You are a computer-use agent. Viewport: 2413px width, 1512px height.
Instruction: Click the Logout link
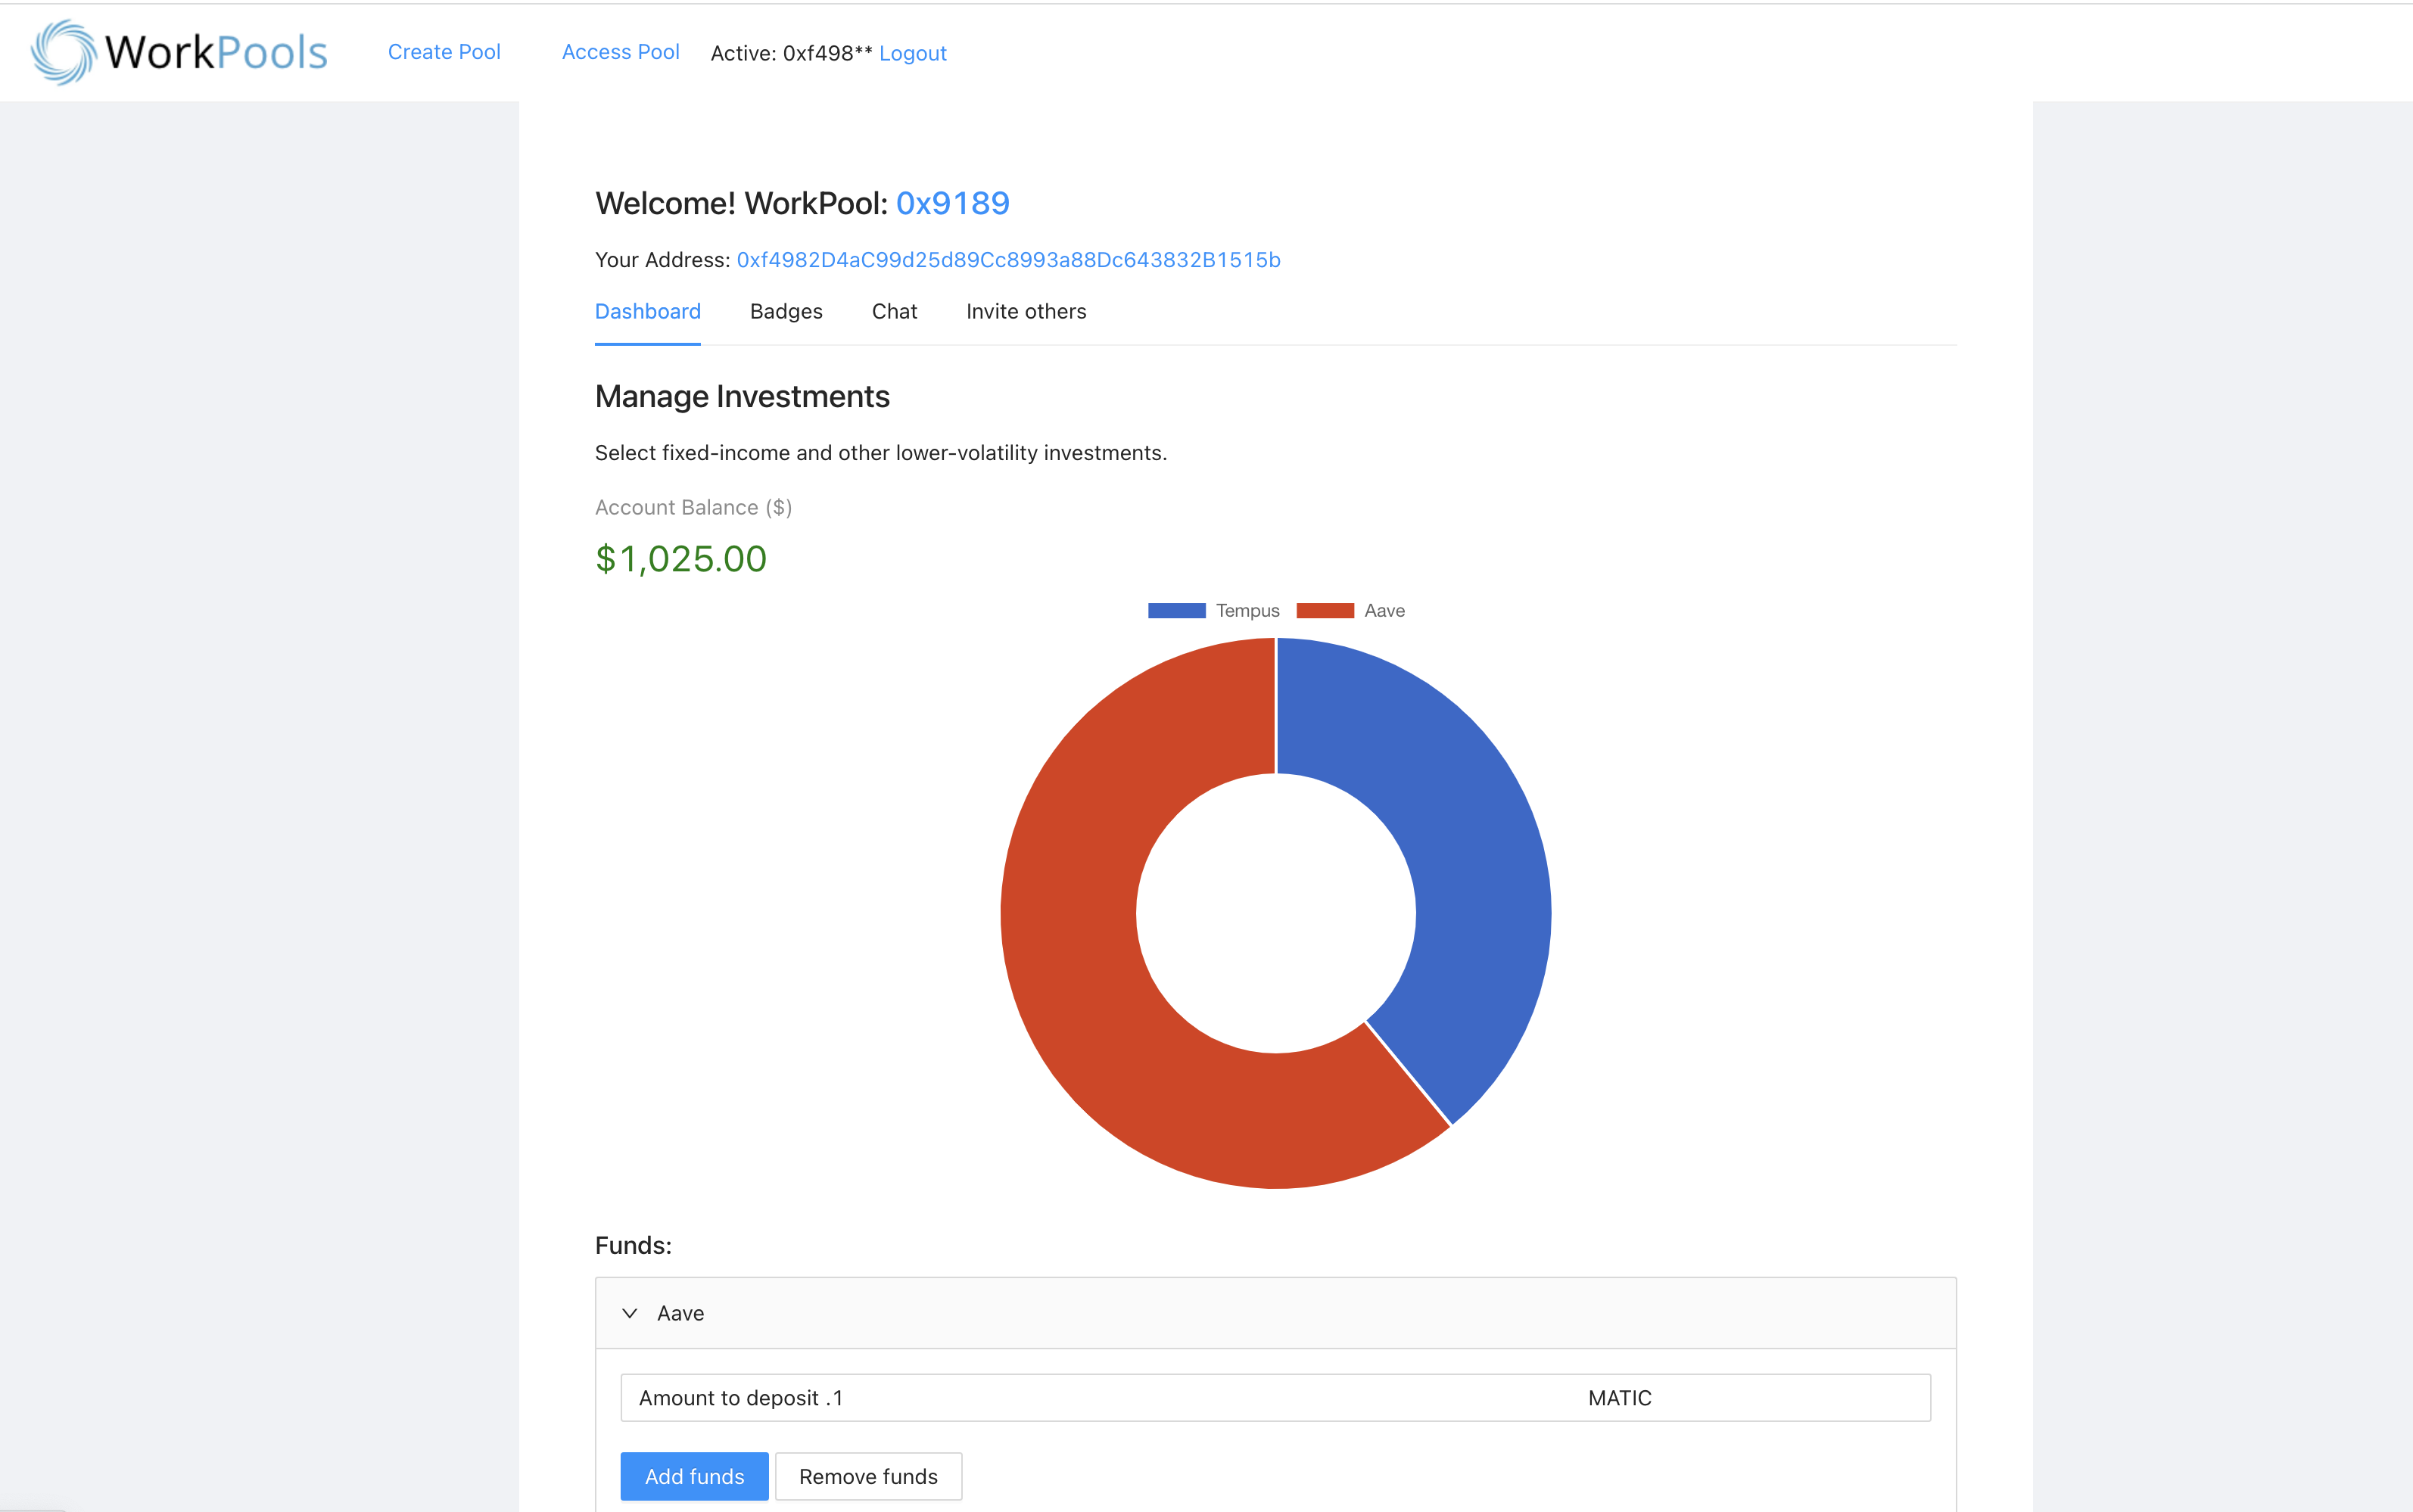(913, 53)
